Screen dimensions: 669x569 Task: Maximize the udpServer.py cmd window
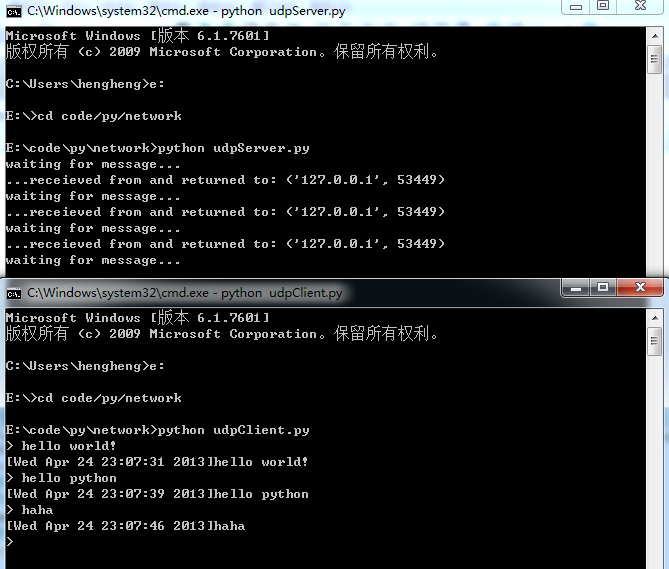click(603, 6)
